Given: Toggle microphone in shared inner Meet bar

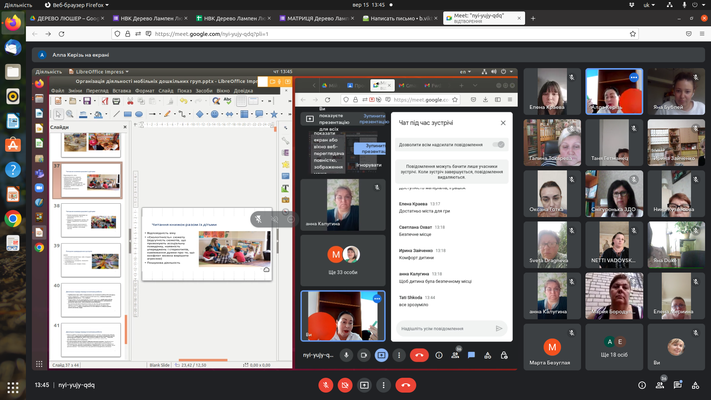Looking at the screenshot, I should (346, 355).
